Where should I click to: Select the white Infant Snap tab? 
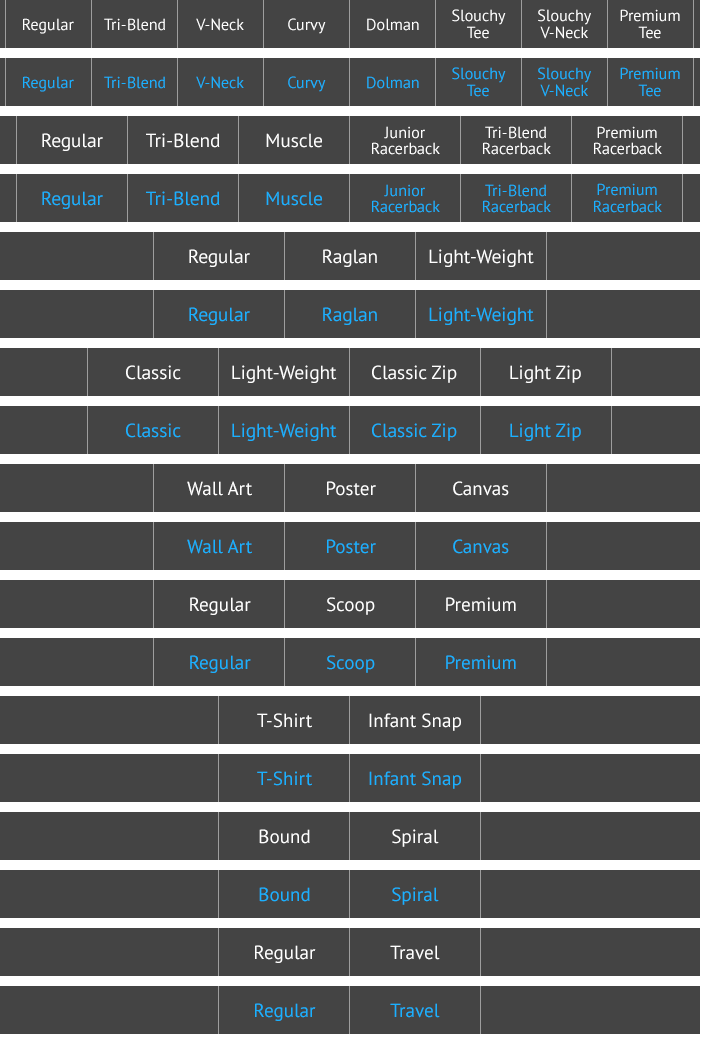tap(415, 721)
